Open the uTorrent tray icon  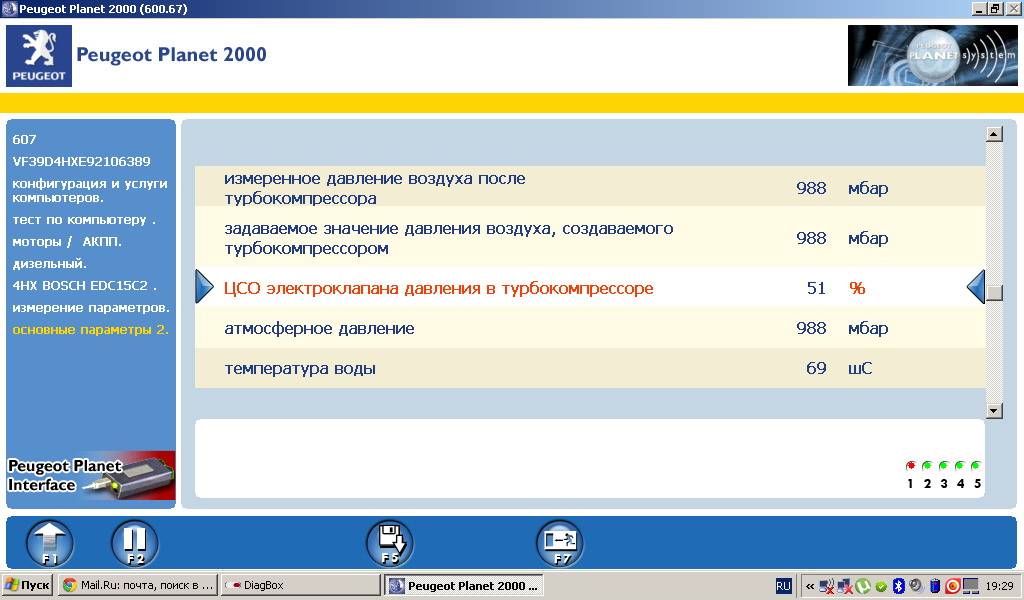click(862, 586)
